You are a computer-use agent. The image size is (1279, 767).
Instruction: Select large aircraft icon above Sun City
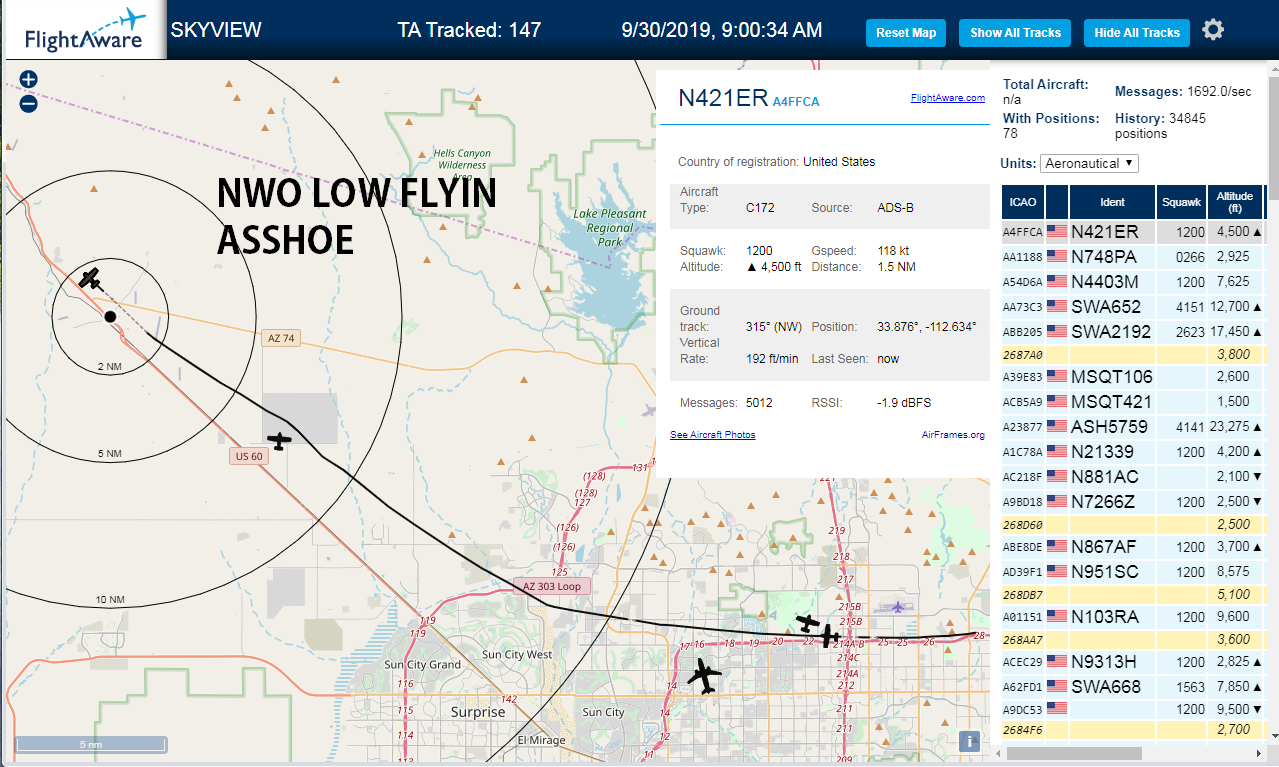tap(705, 676)
